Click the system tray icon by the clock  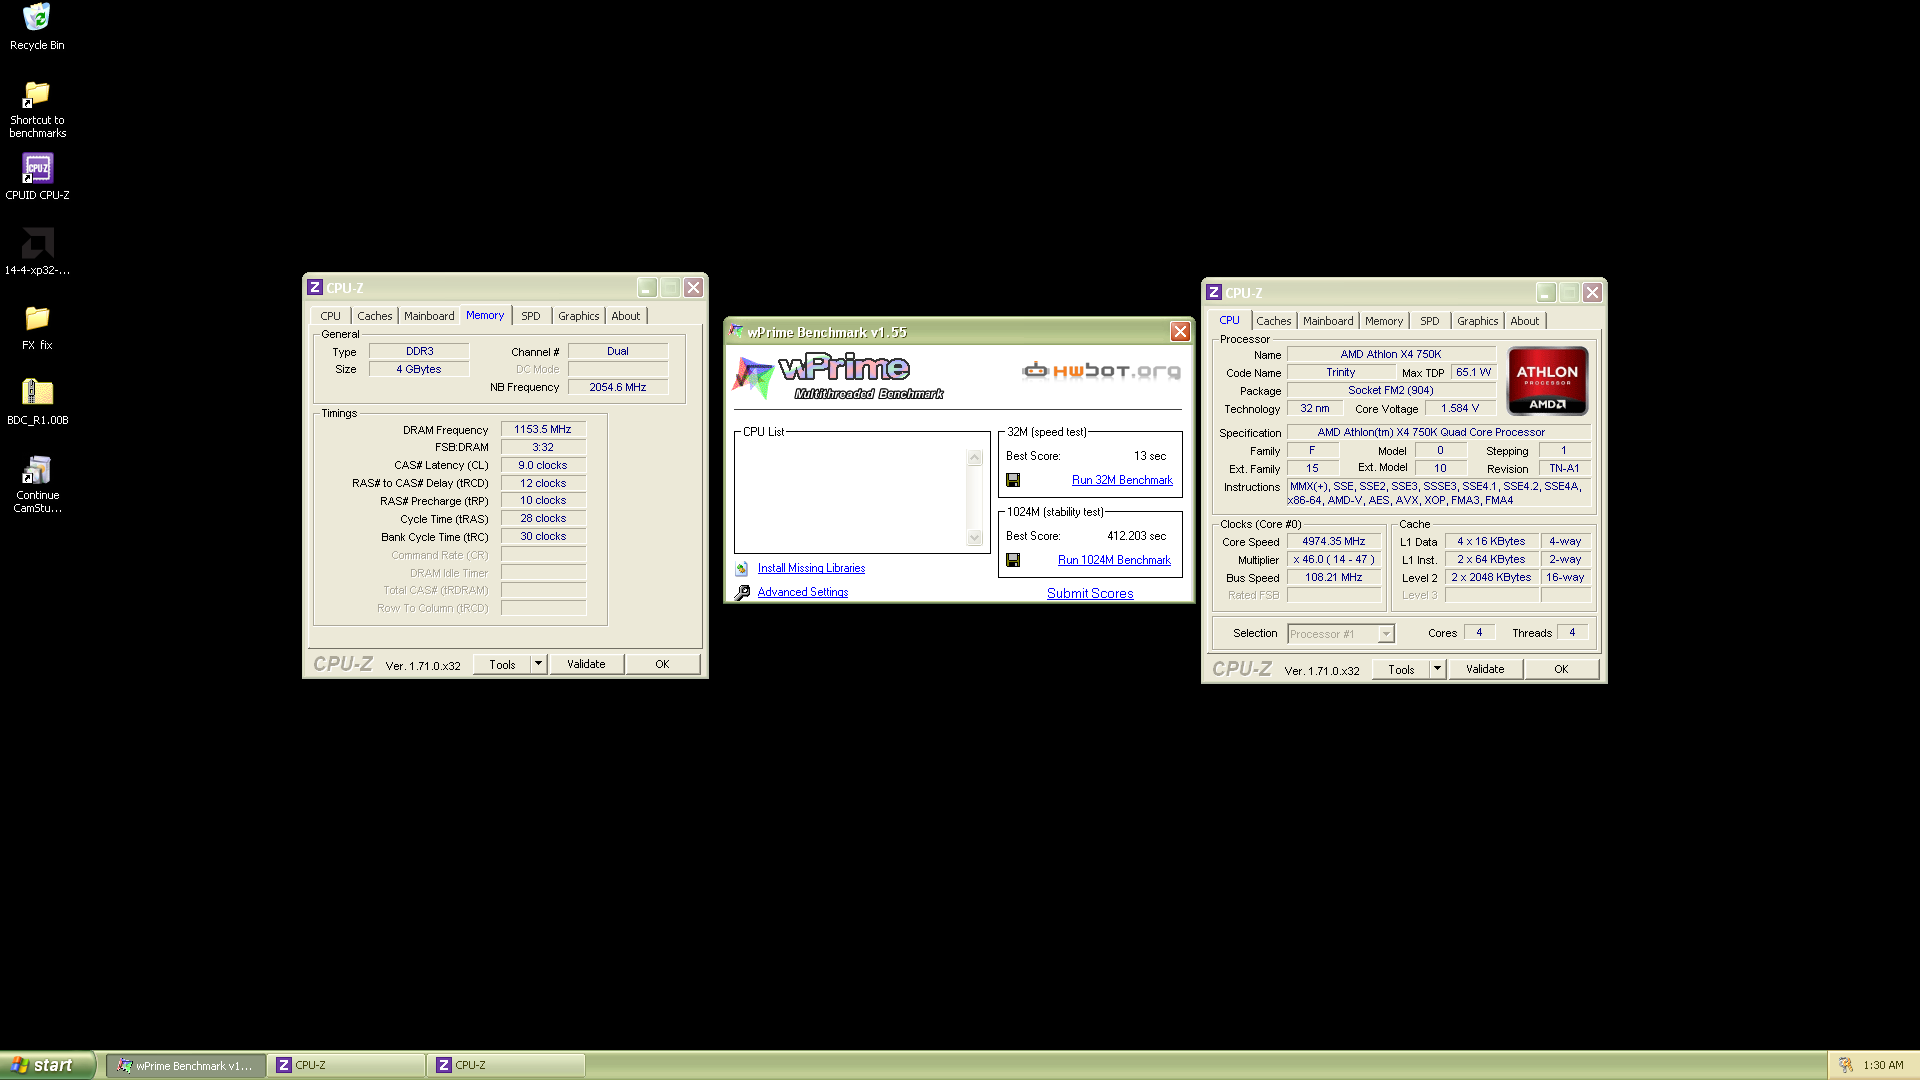coord(1845,1065)
